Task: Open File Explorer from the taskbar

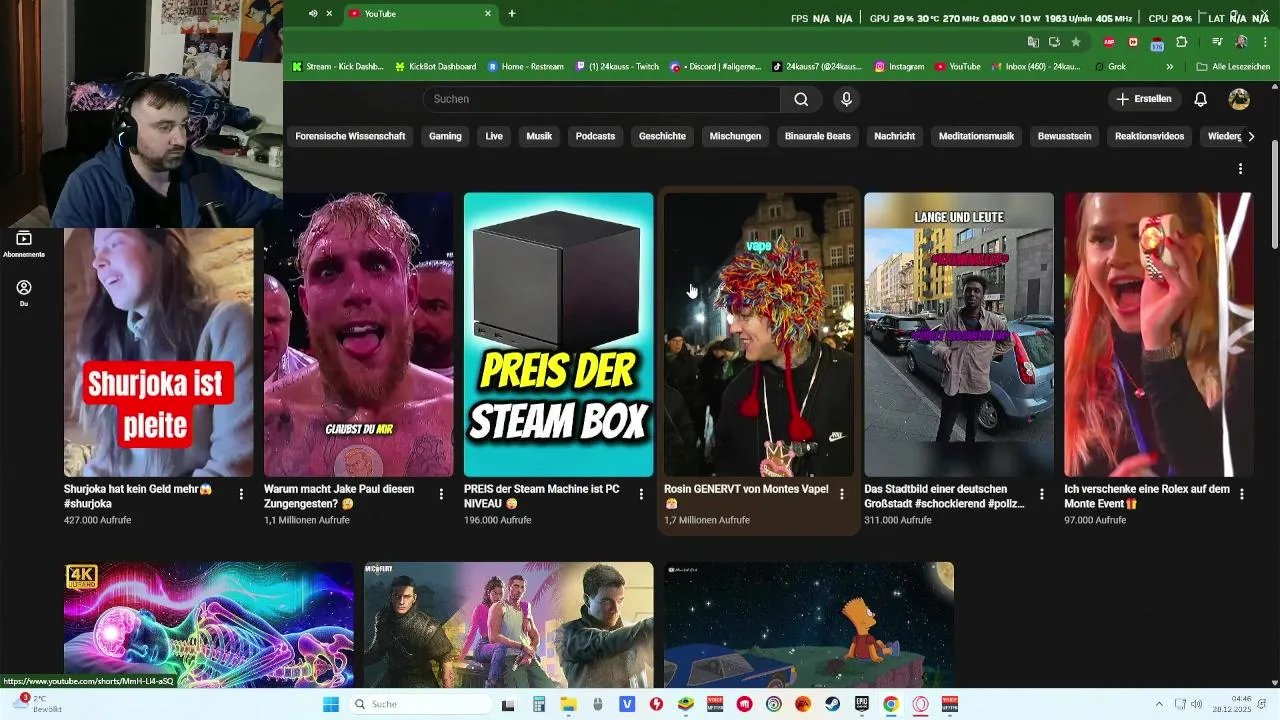Action: pos(568,704)
